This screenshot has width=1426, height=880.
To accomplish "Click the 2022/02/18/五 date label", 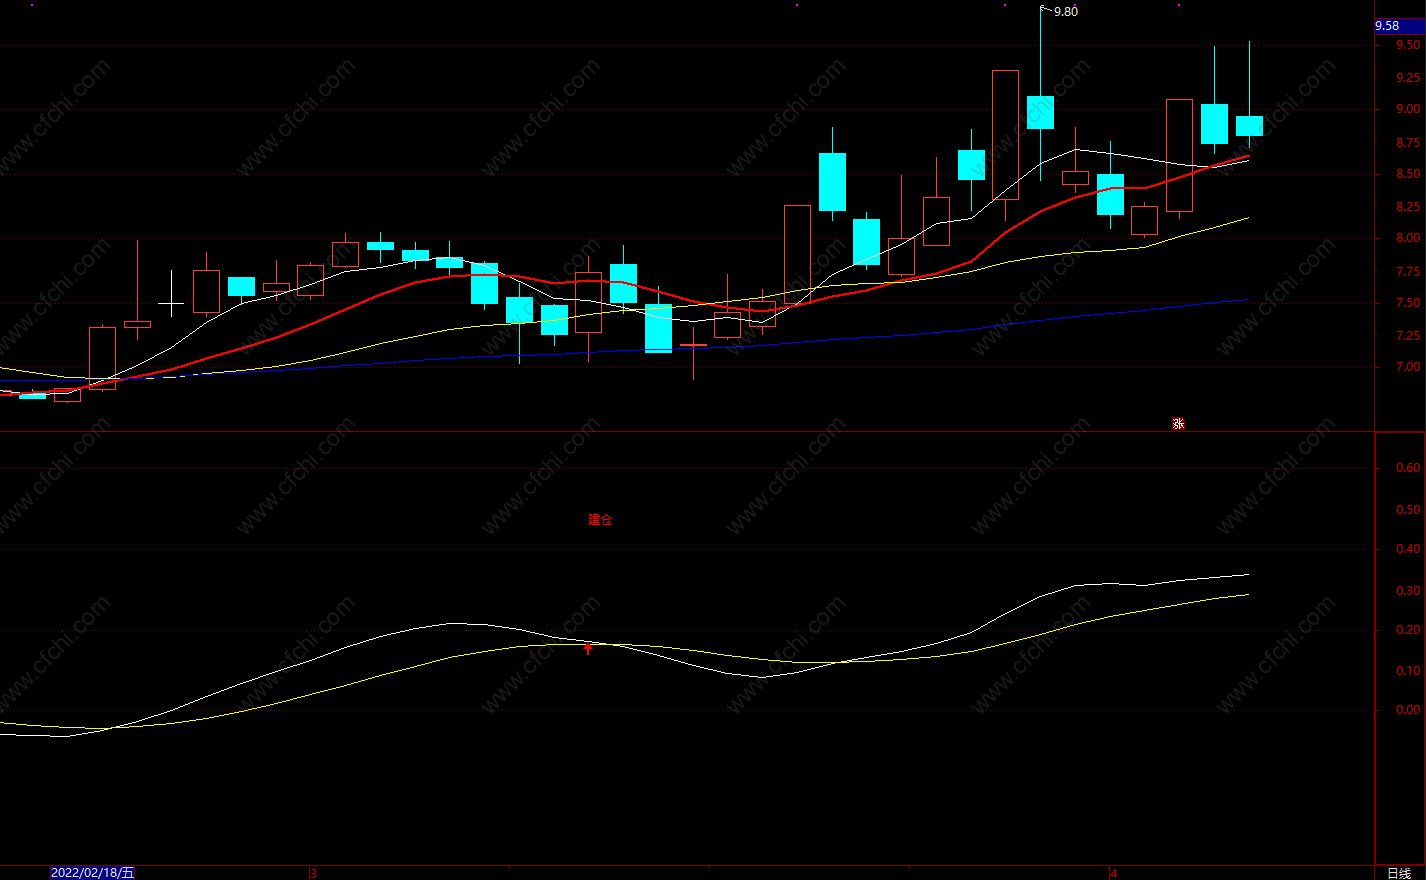I will [92, 873].
